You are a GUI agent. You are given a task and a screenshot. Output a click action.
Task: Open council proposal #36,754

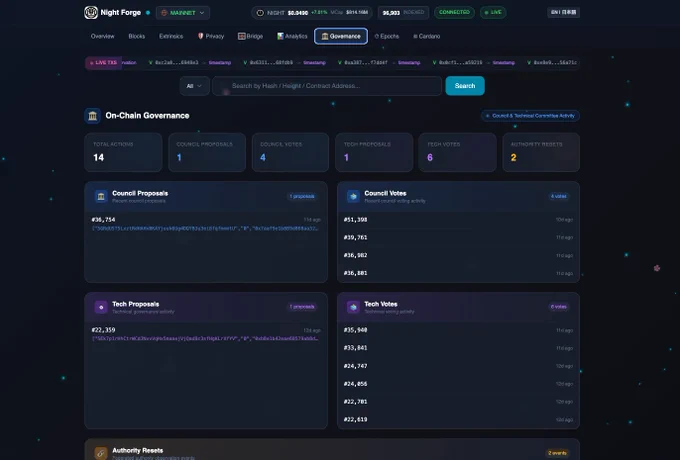point(206,224)
